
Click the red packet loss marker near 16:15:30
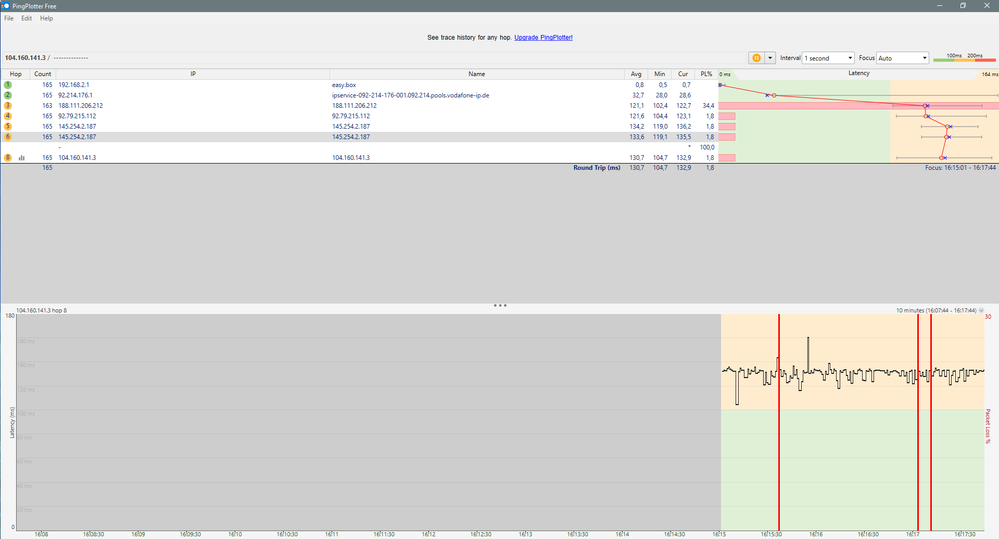[x=779, y=422]
